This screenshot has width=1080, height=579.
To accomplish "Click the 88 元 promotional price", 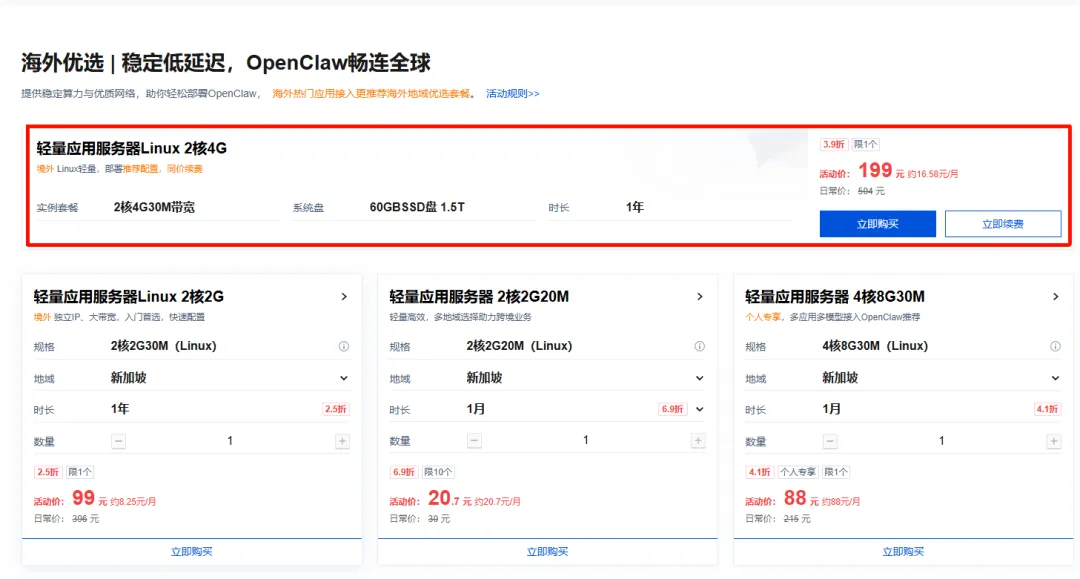I will [x=801, y=498].
